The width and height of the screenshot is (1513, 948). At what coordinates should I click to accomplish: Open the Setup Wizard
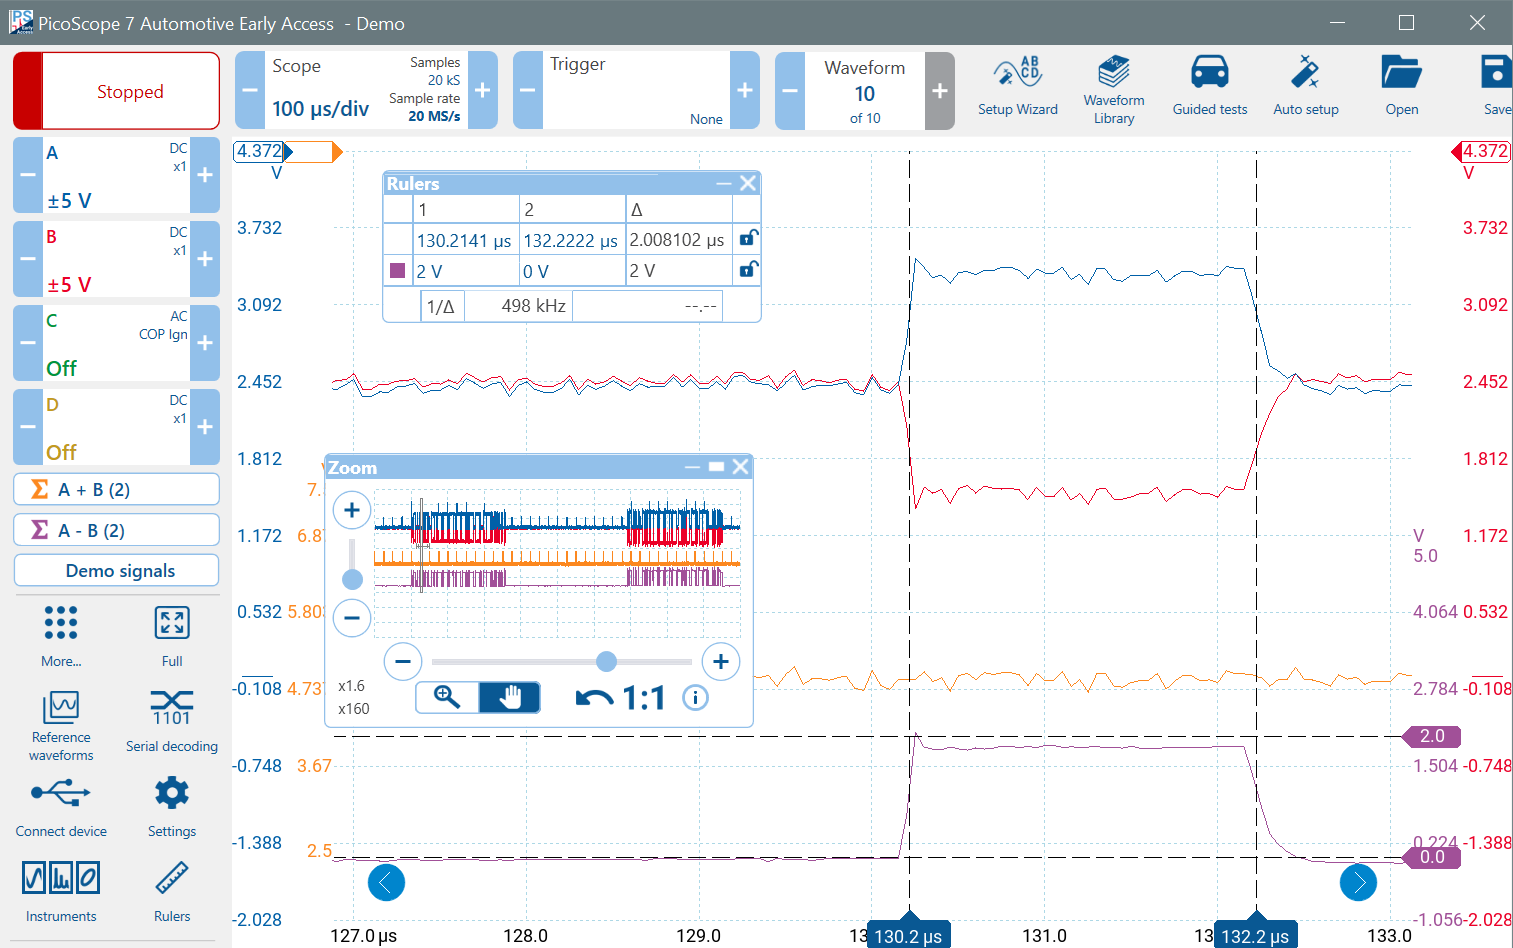pyautogui.click(x=1017, y=88)
